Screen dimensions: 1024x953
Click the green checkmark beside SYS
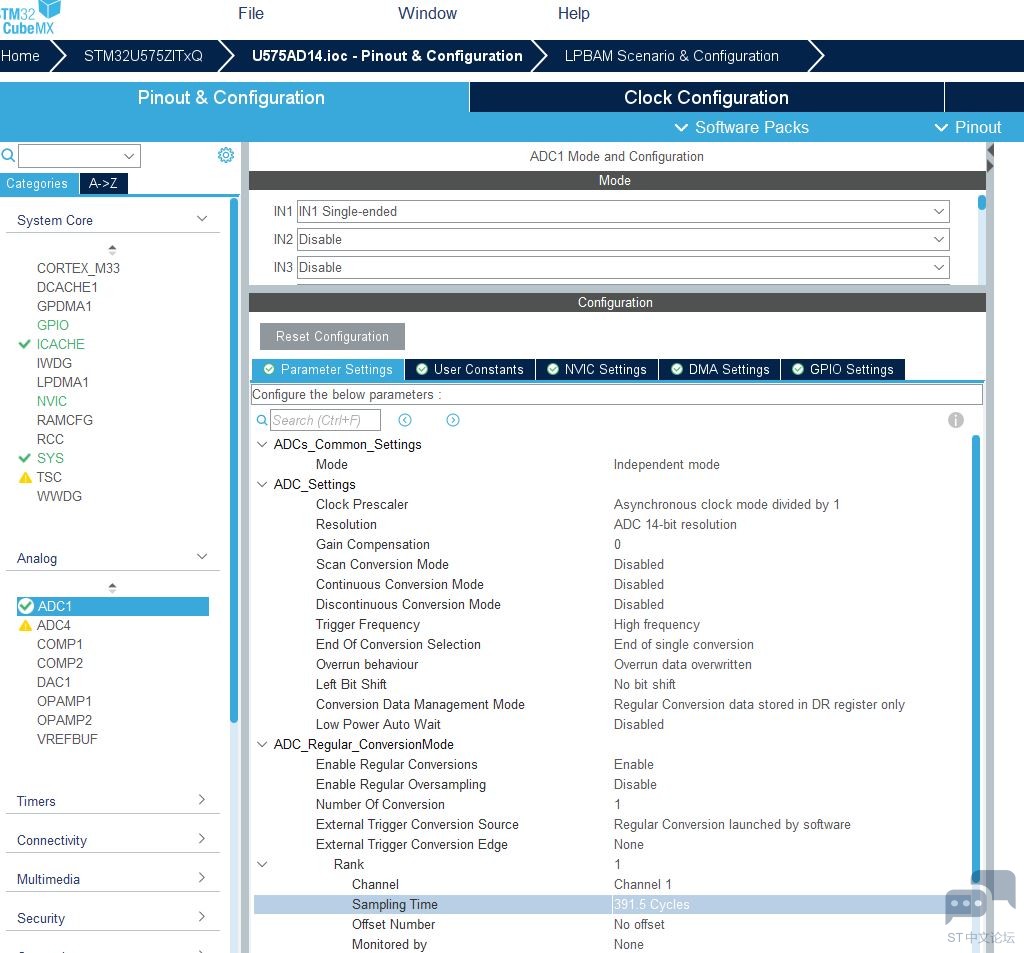point(25,458)
